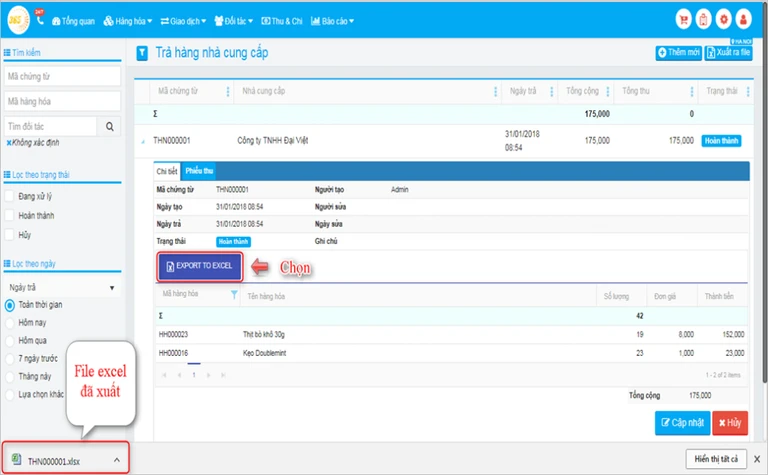
Task: Open the Ngày trả date dropdown
Action: 62,287
